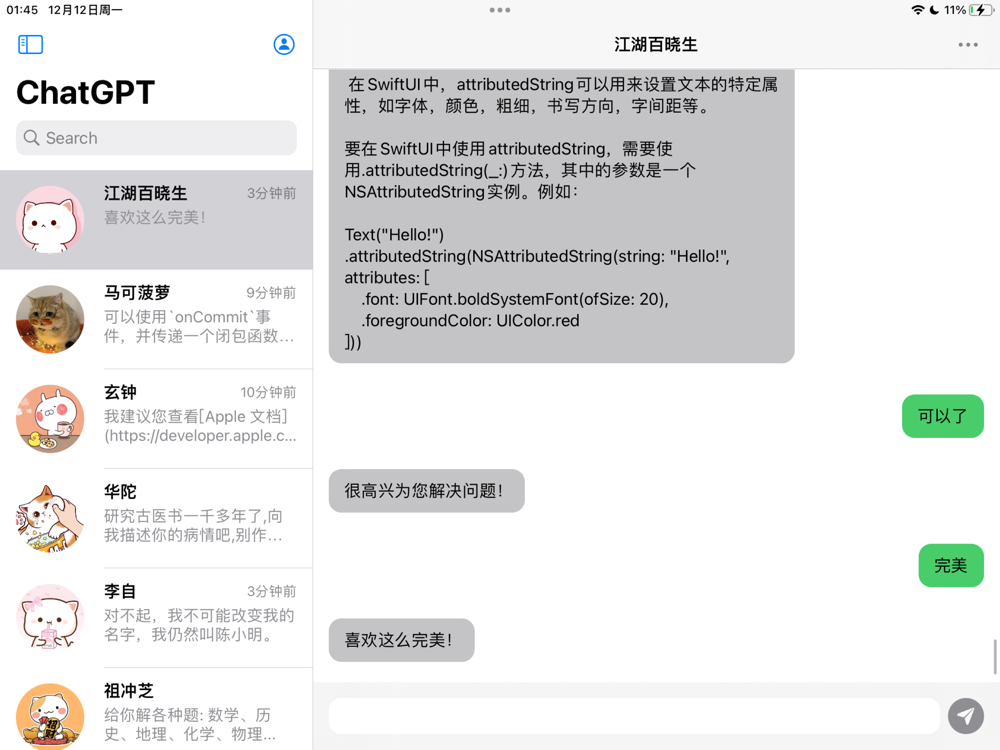Tap the 江湖百晓生 chat title
This screenshot has height=750, width=1000.
(x=656, y=45)
